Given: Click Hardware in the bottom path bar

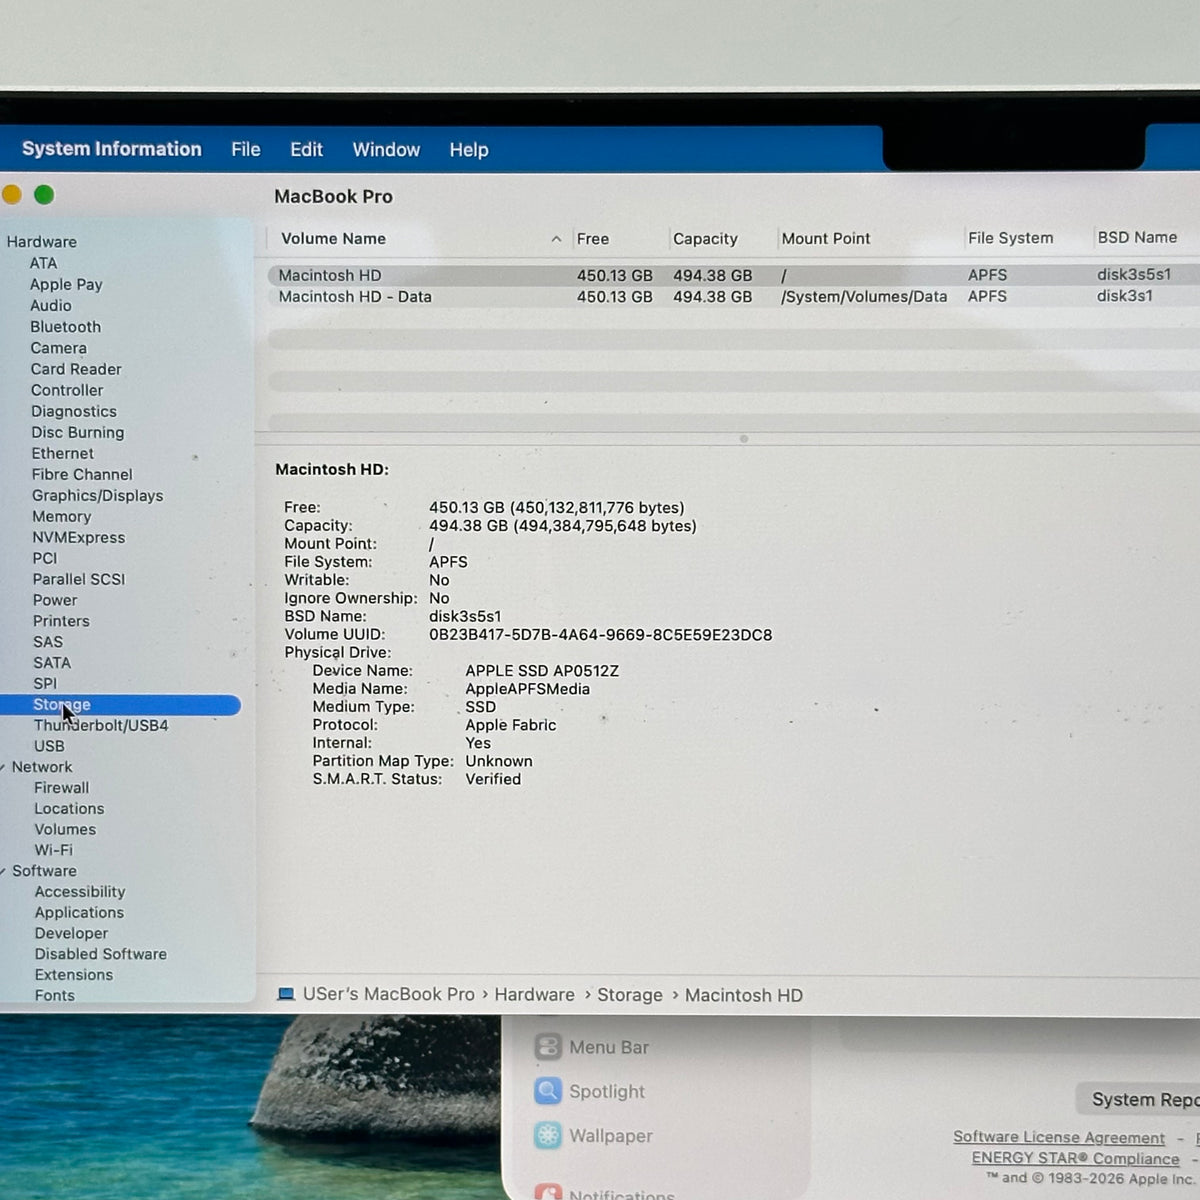Looking at the screenshot, I should click(x=534, y=995).
